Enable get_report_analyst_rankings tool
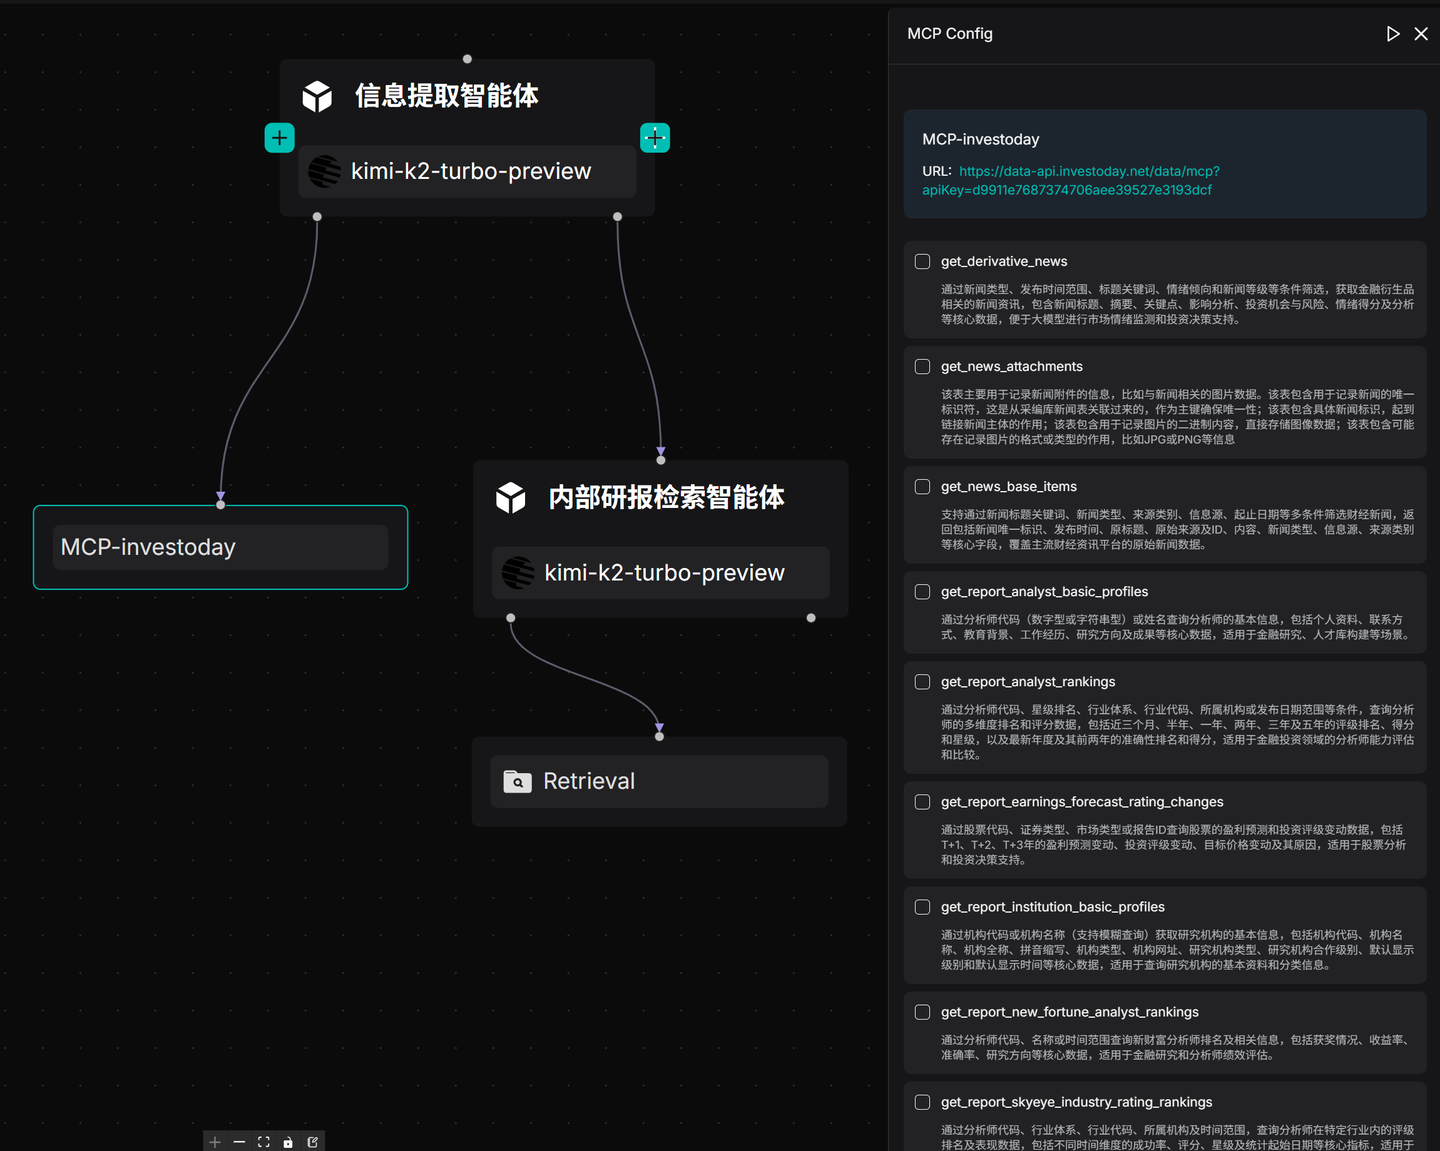The image size is (1440, 1151). click(921, 681)
